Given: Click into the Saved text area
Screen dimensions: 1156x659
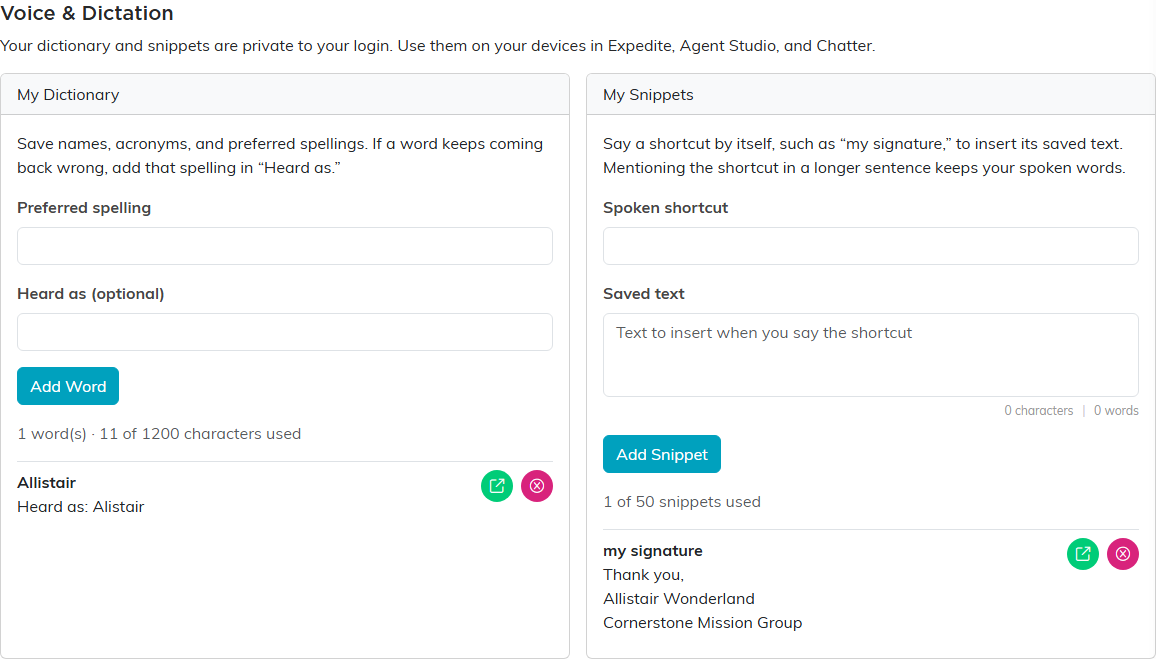Looking at the screenshot, I should point(871,355).
